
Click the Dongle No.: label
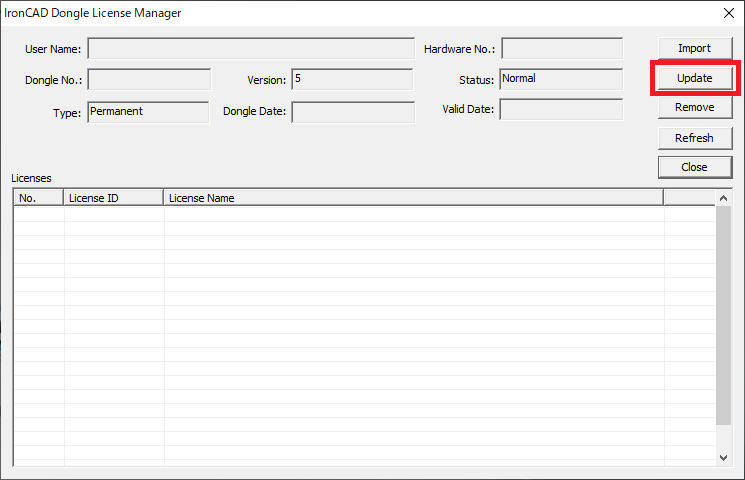click(54, 80)
